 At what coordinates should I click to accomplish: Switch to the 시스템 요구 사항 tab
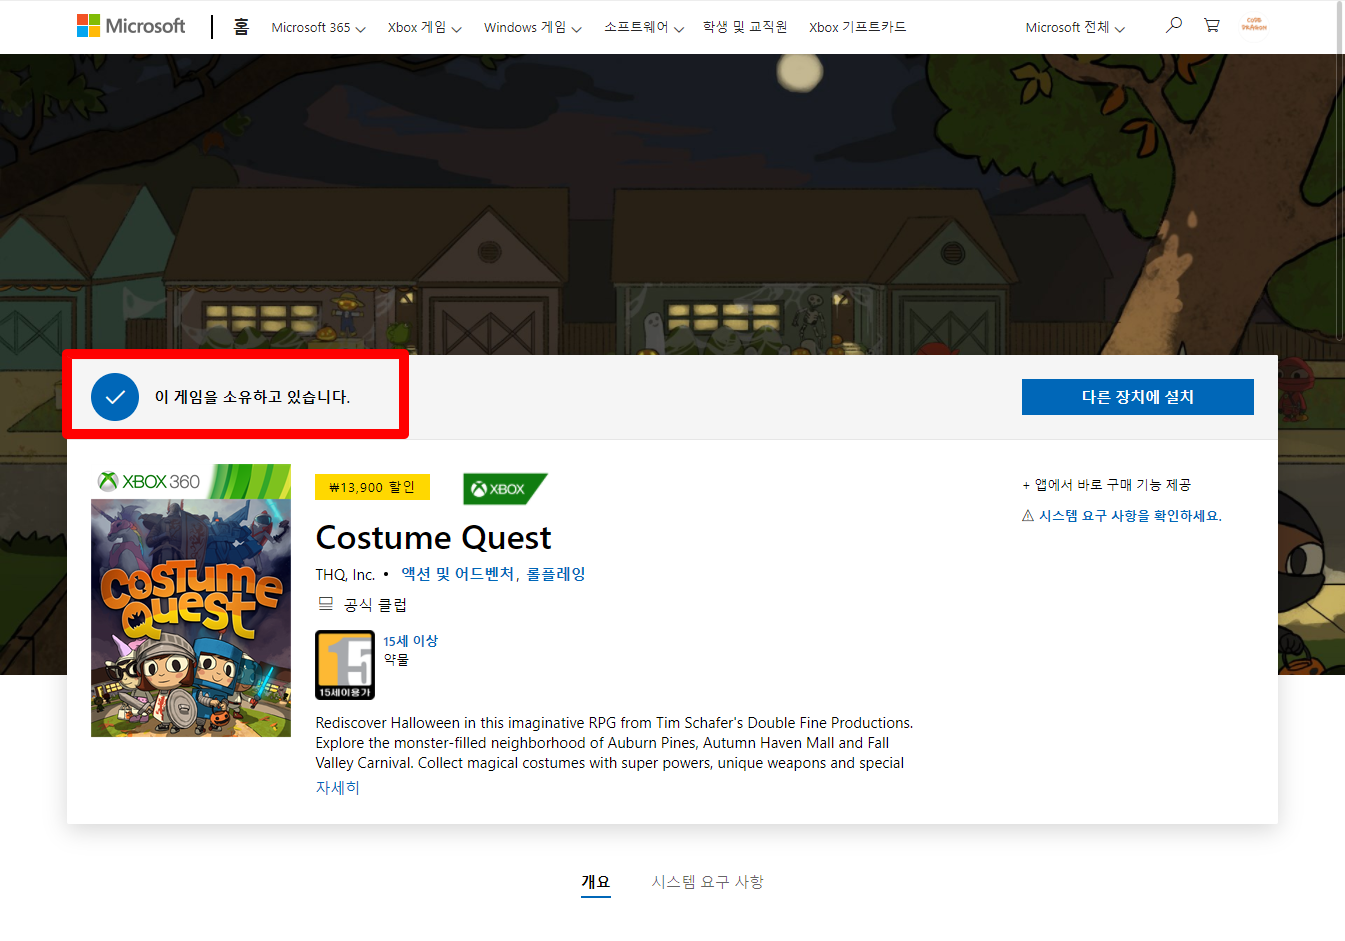[708, 882]
